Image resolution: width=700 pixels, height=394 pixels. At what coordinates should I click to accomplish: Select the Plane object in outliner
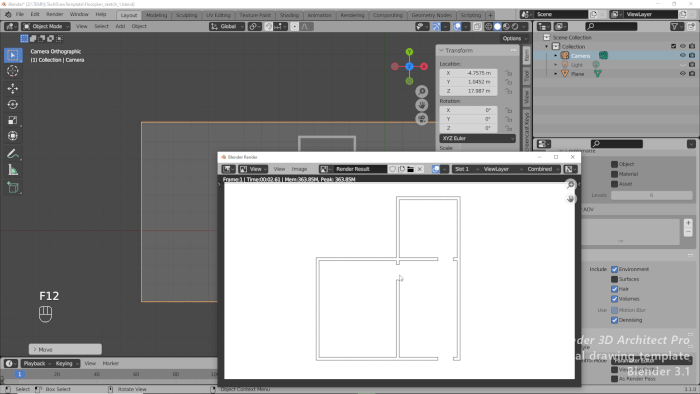click(577, 74)
